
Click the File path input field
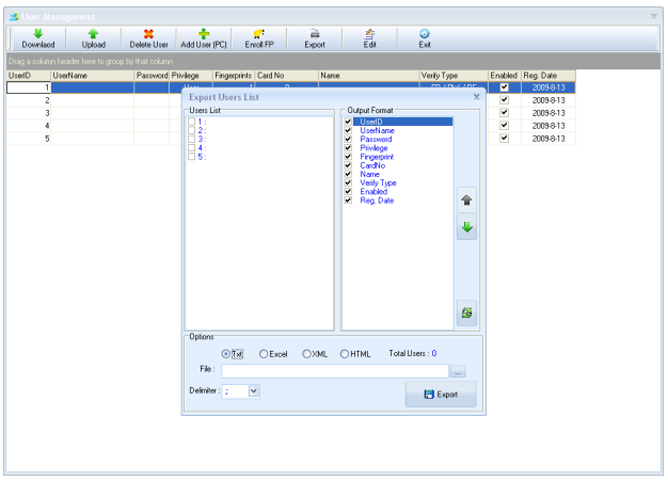coord(335,371)
